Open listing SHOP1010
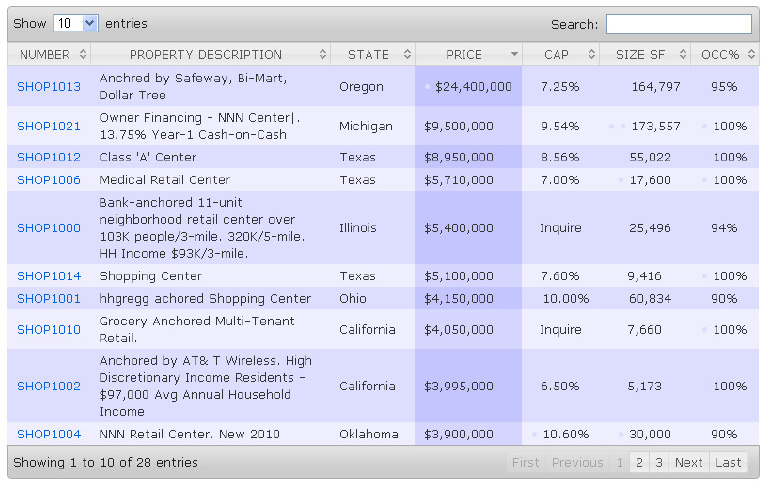Viewport: 764px width, 484px height. 49,330
